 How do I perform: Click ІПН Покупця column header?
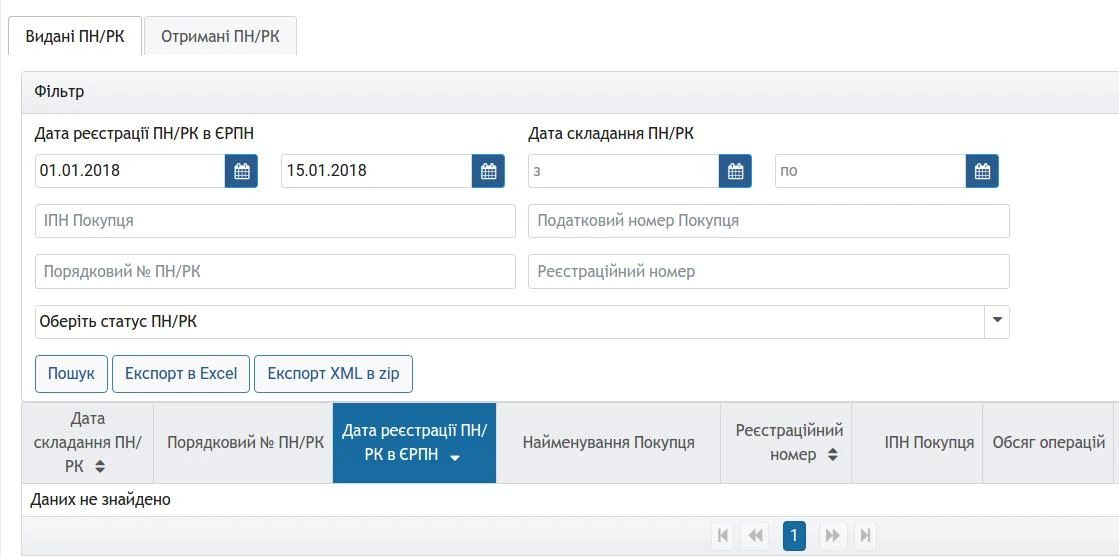pyautogui.click(x=917, y=443)
